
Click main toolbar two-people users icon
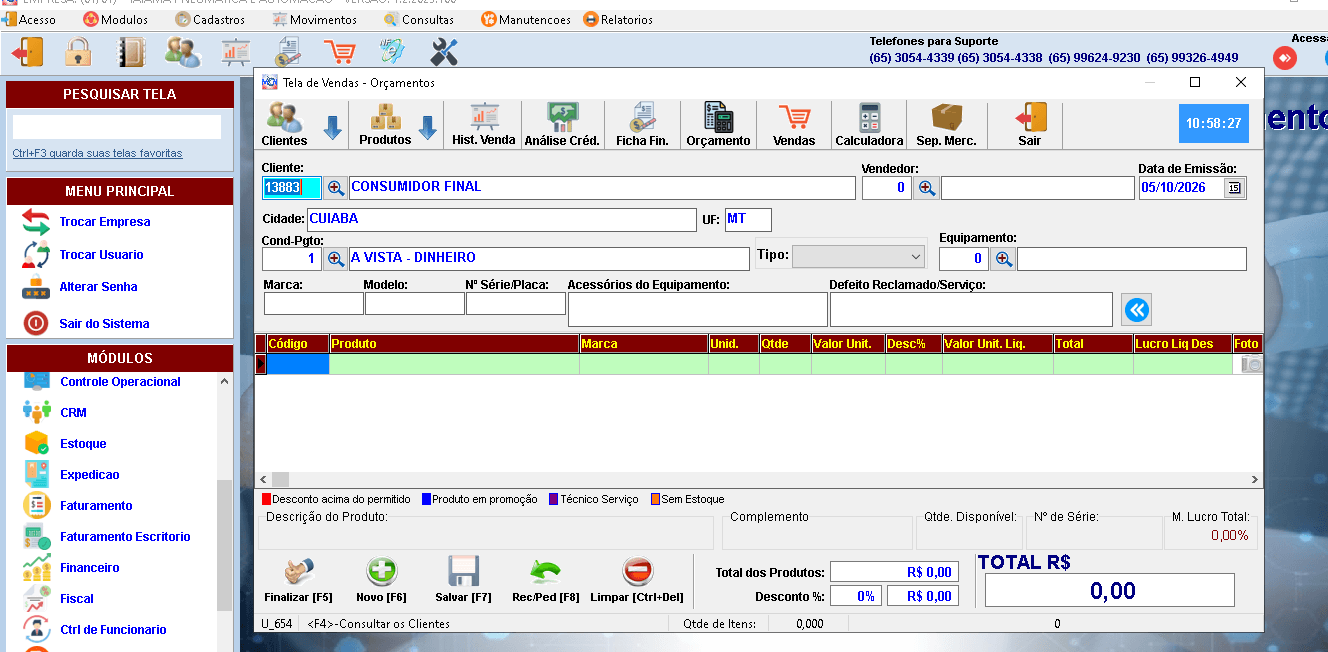point(184,52)
